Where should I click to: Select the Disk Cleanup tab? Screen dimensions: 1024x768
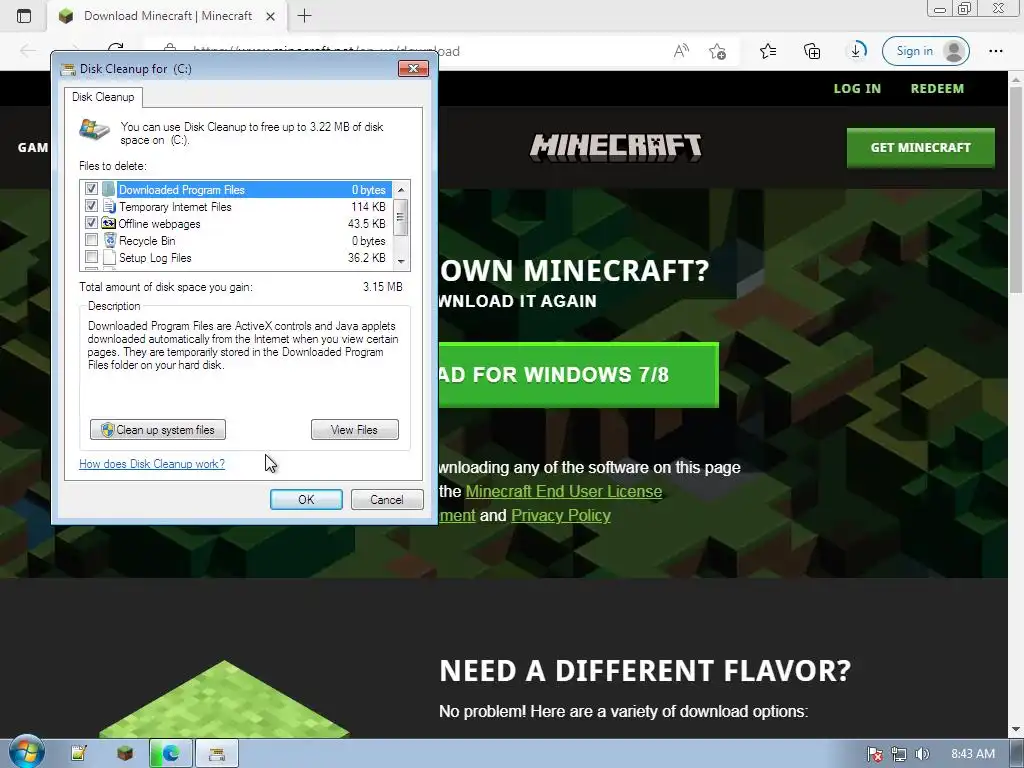[x=103, y=97]
